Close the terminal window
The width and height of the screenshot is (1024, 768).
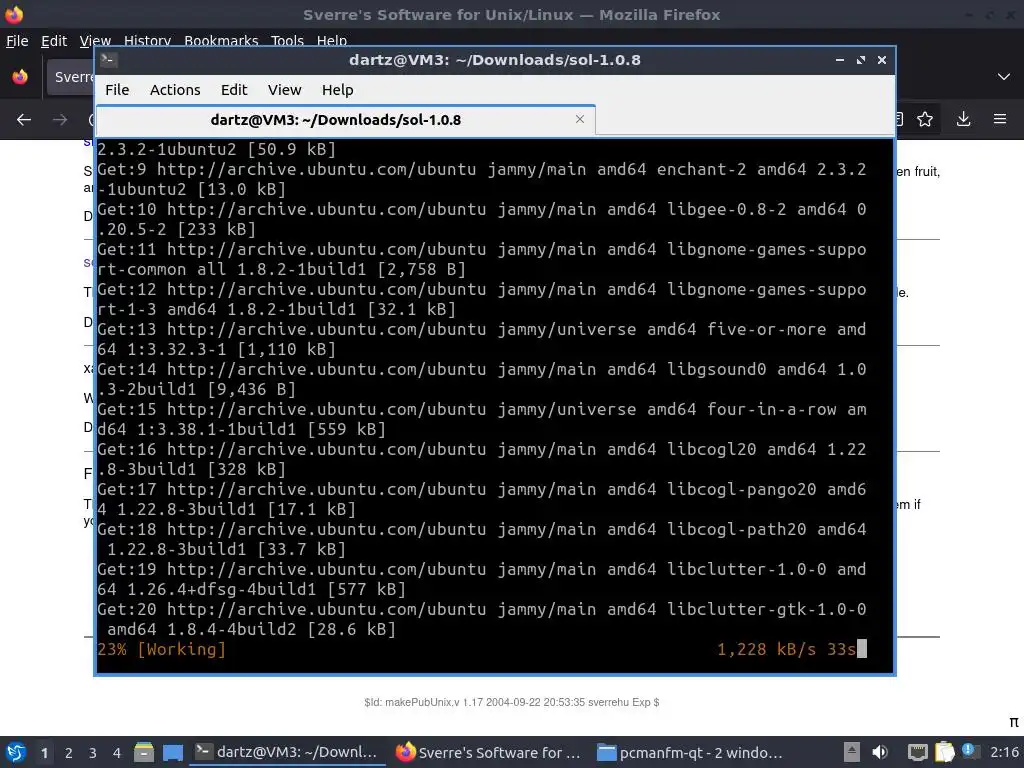pos(882,60)
